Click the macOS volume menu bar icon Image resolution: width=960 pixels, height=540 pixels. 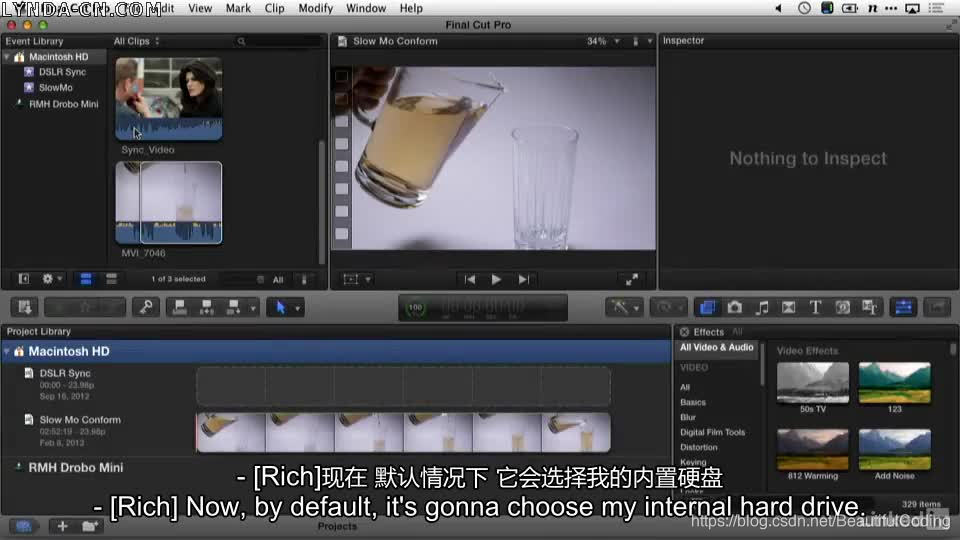779,9
